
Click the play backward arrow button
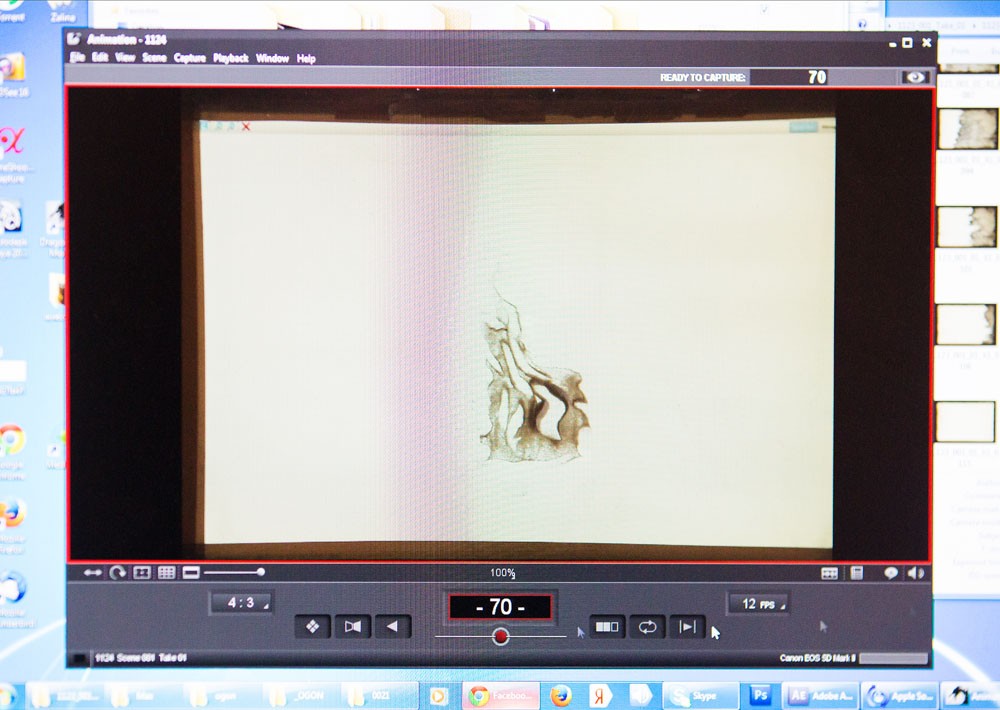(x=392, y=627)
